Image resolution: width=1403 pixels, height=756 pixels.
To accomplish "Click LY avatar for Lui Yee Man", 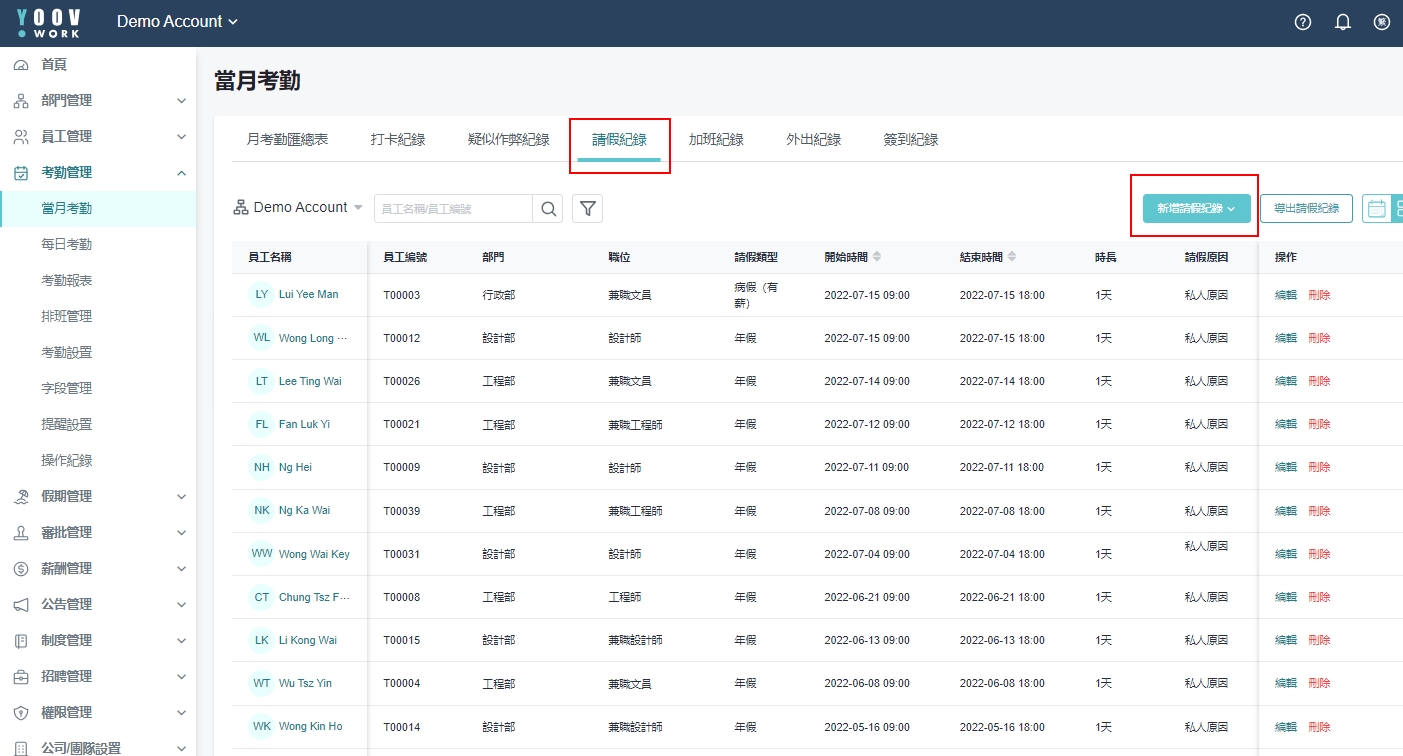I will click(x=262, y=295).
